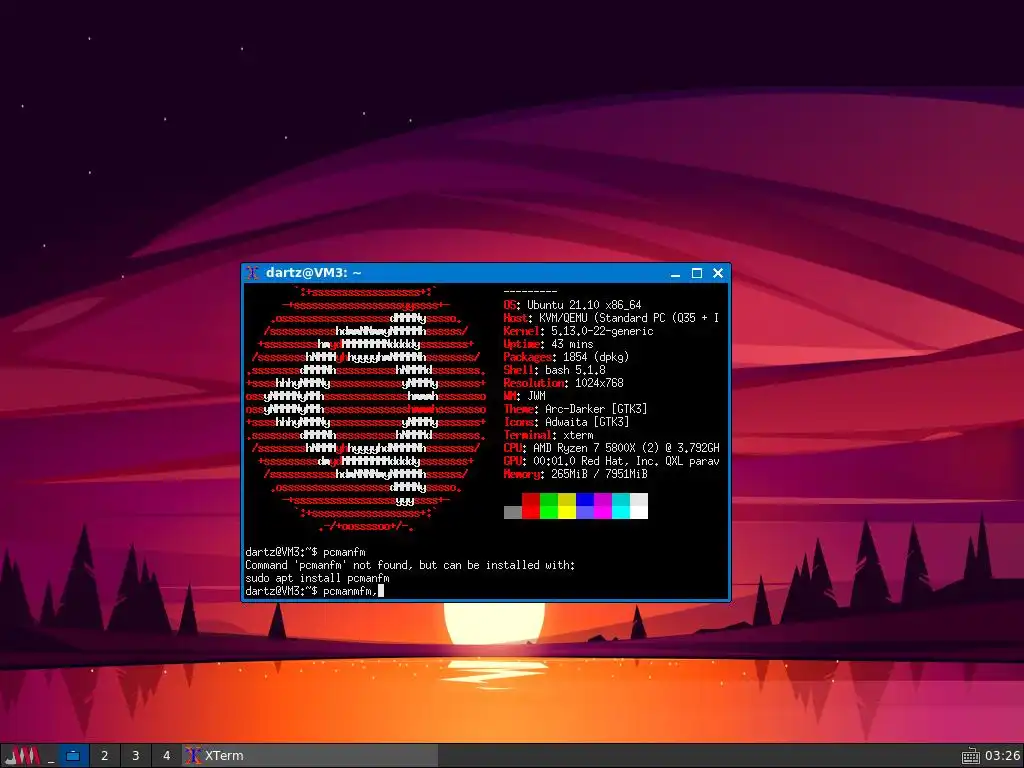Screen dimensions: 1024x768
Task: Maximize the xterm window
Action: point(697,273)
